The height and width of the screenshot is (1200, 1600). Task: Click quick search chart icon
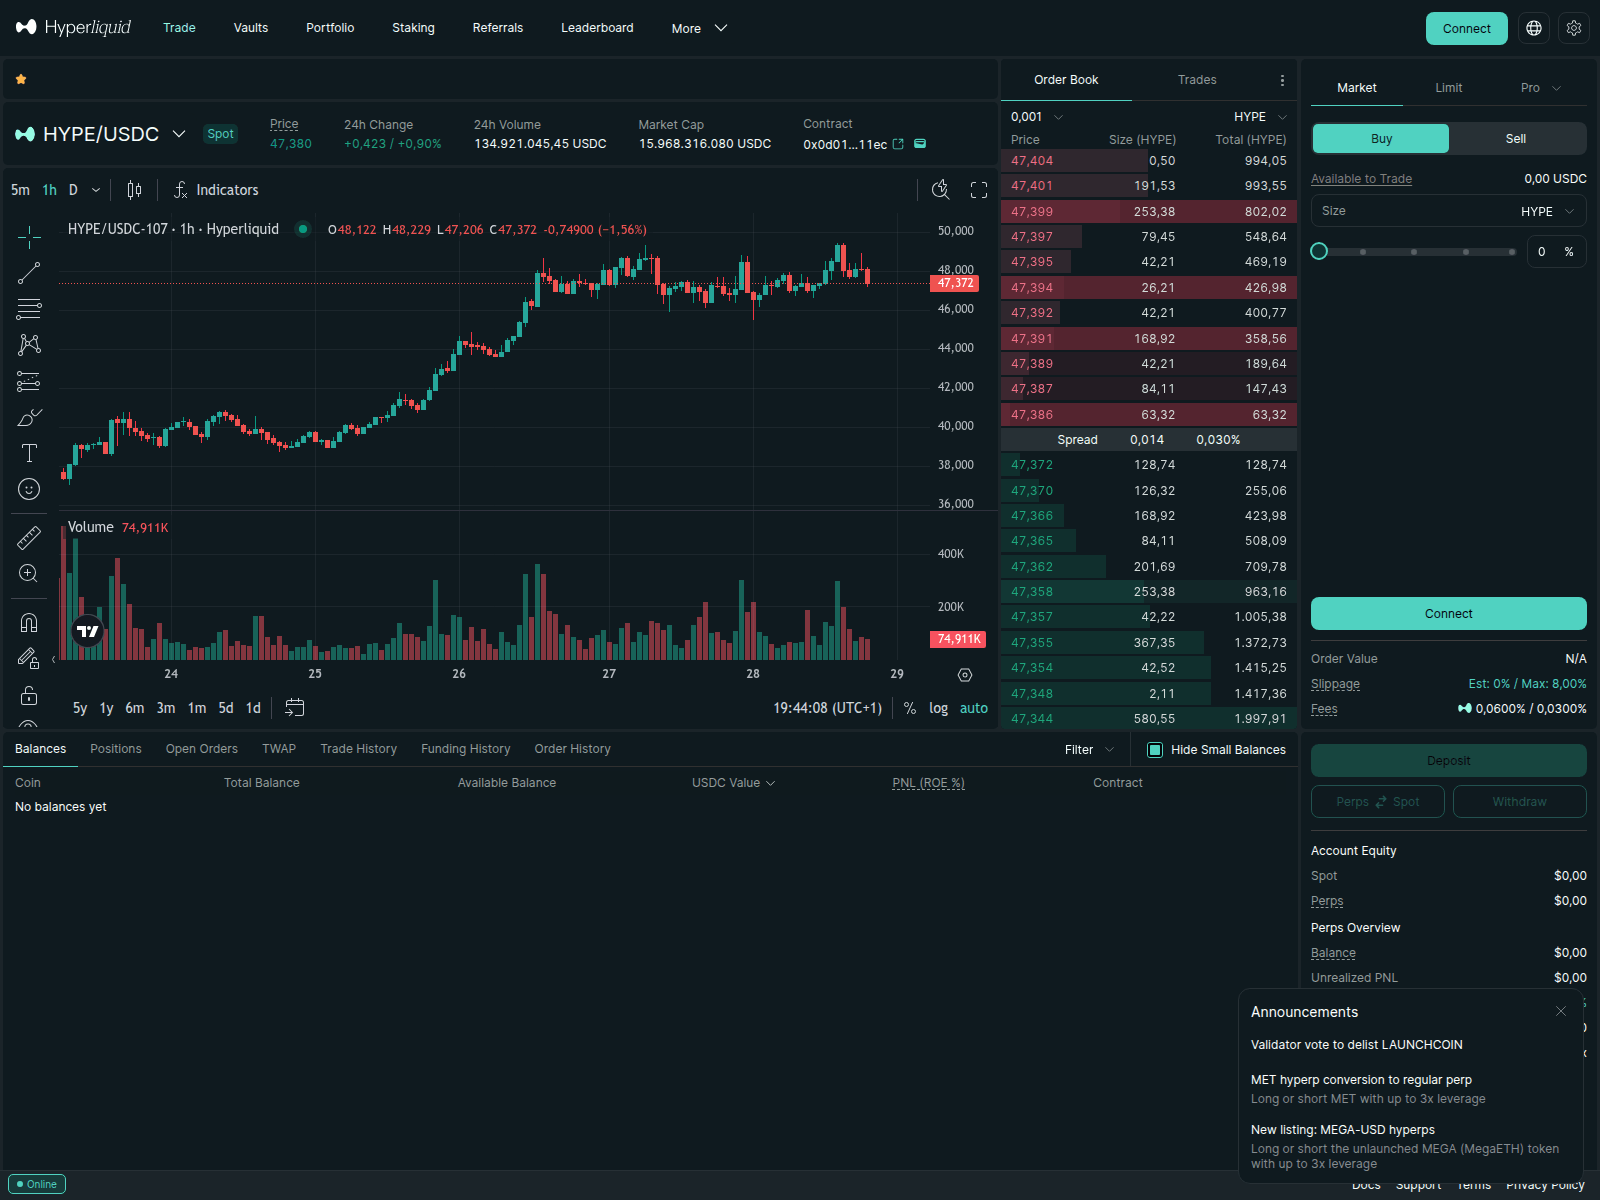[941, 190]
